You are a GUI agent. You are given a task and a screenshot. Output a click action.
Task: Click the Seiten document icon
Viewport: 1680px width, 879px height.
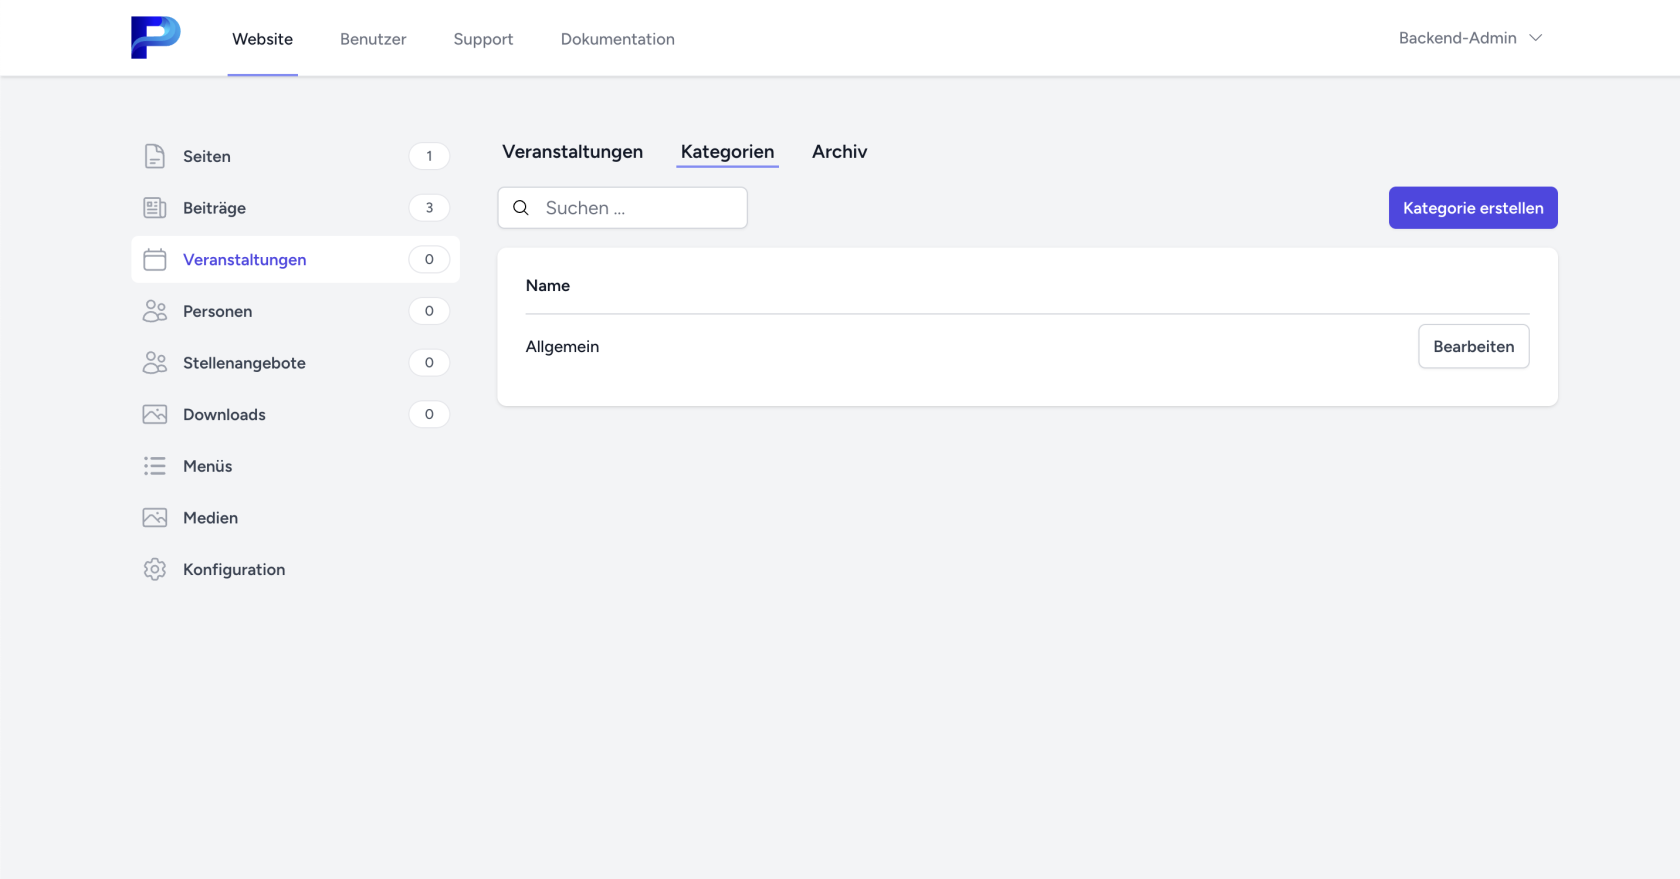pyautogui.click(x=155, y=156)
